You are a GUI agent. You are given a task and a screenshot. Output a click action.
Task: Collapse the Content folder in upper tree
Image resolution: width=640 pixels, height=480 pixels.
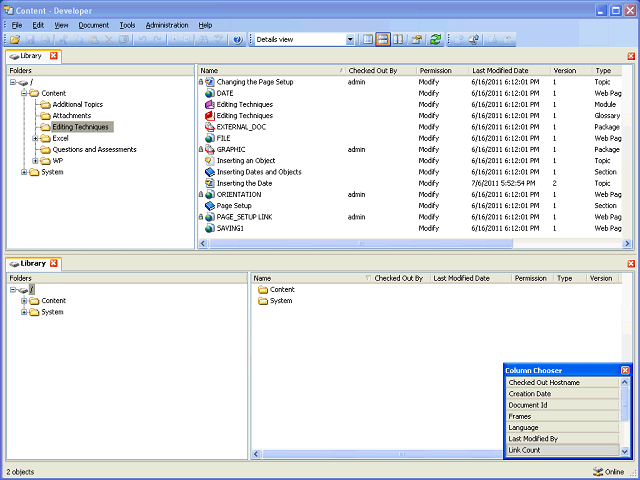tap(24, 93)
